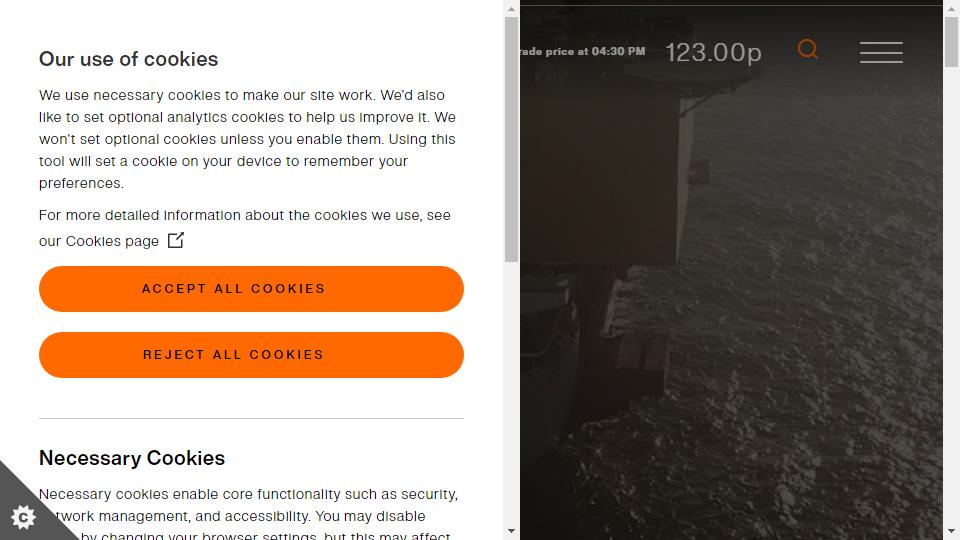Click the cookie panel scrollbar up arrow

tap(511, 9)
